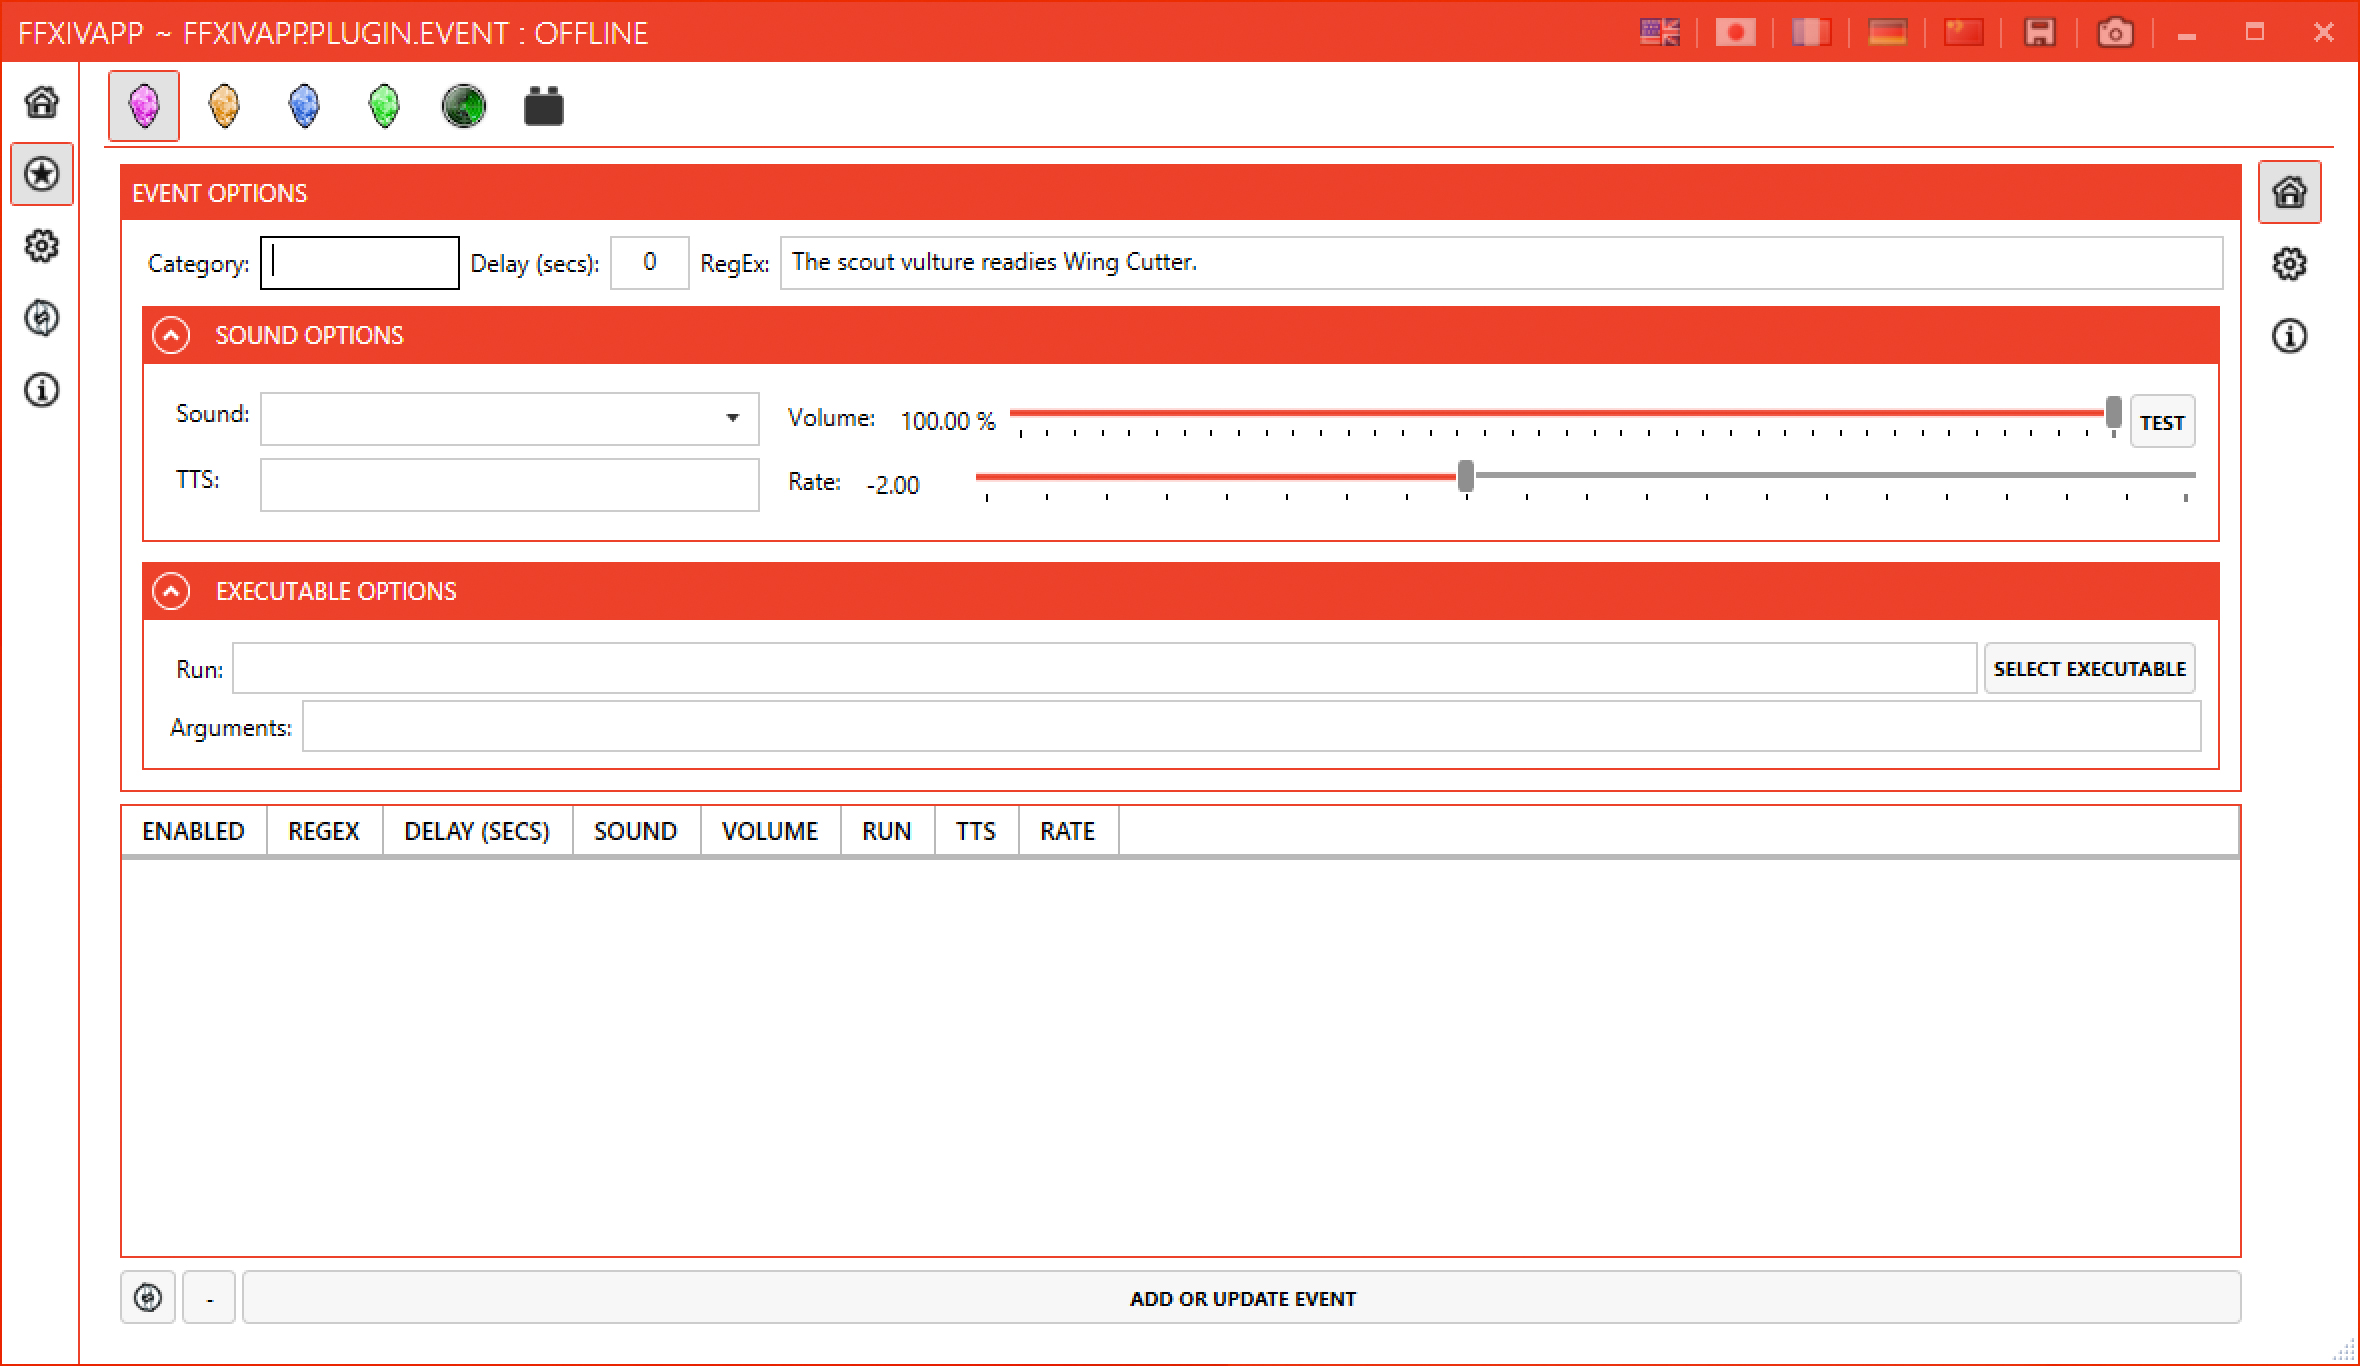Open the green radar plugin tab
Viewport: 2360px width, 1366px height.
[x=464, y=106]
